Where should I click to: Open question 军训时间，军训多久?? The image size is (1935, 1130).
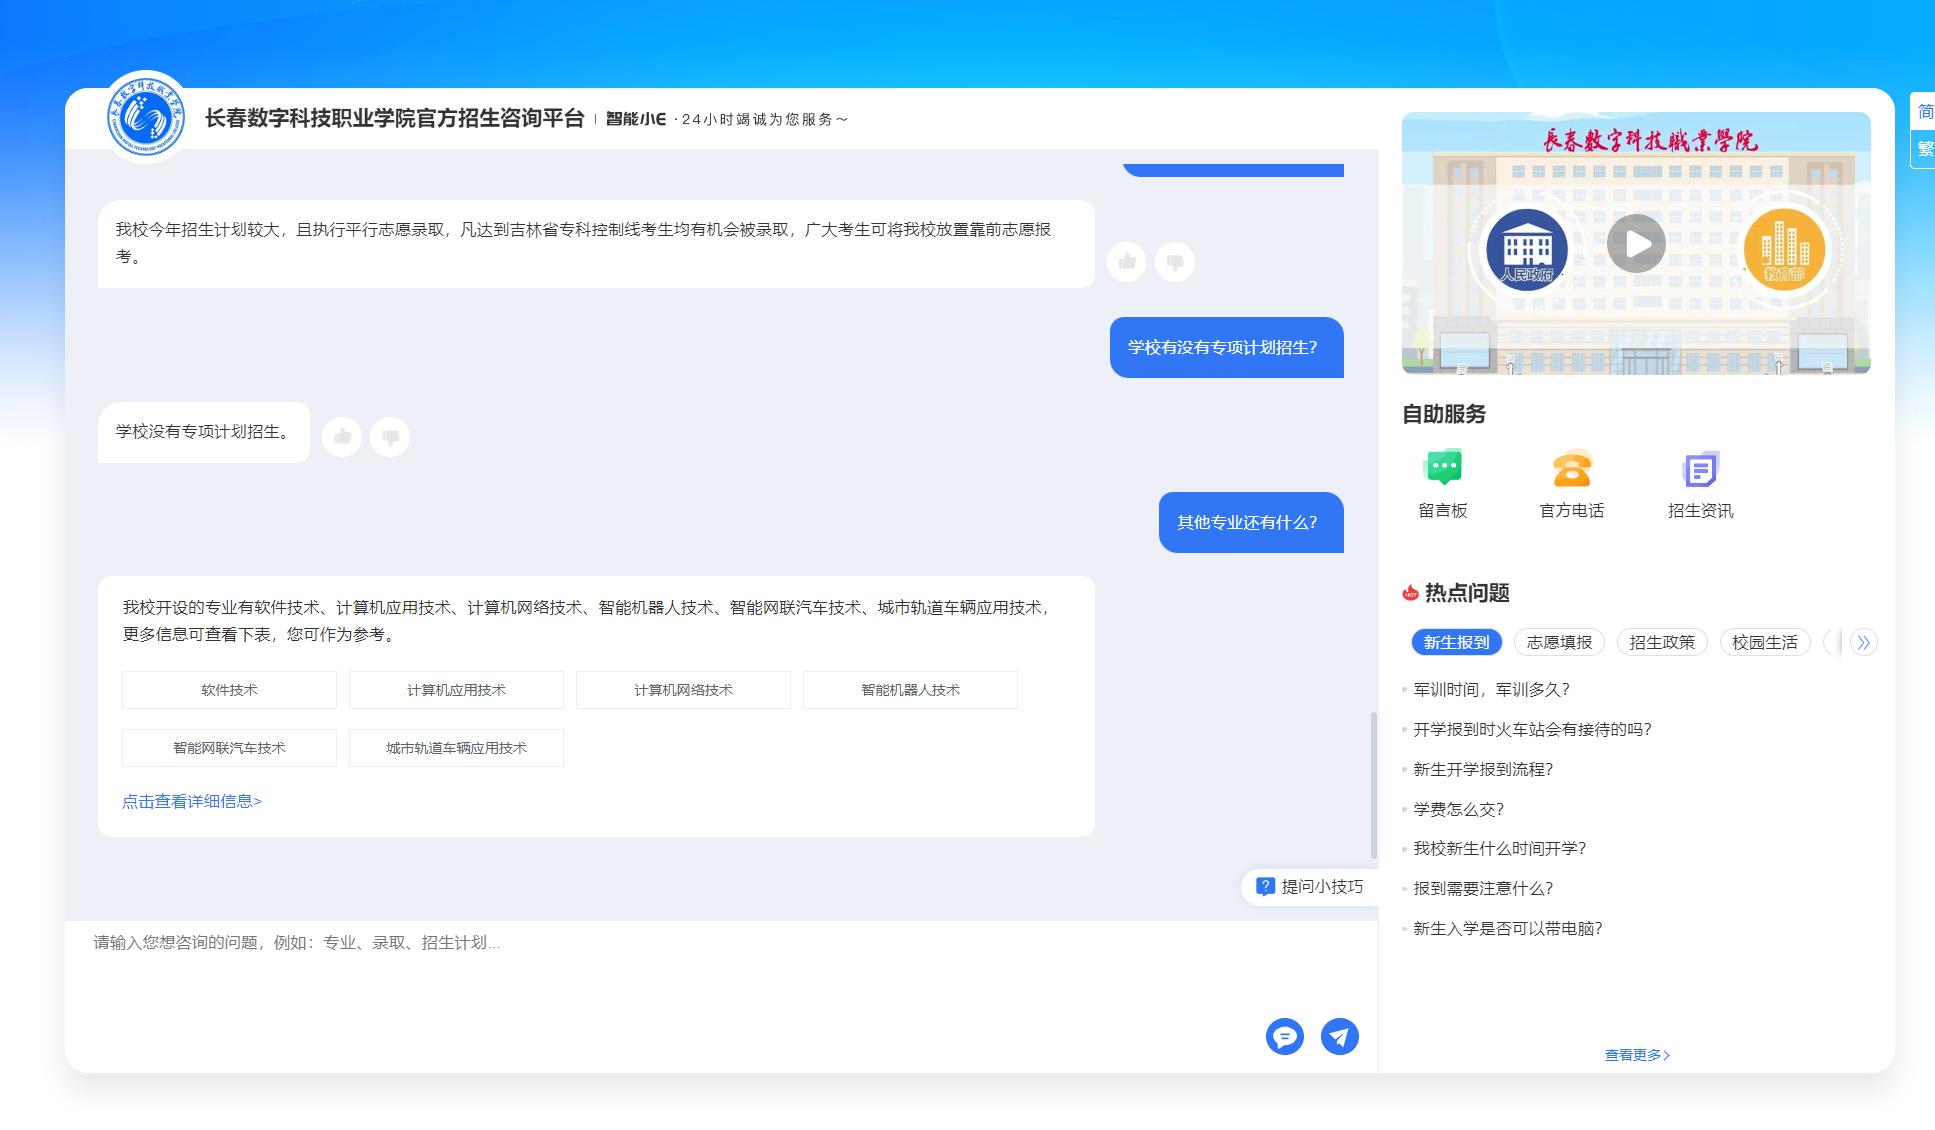tap(1492, 689)
